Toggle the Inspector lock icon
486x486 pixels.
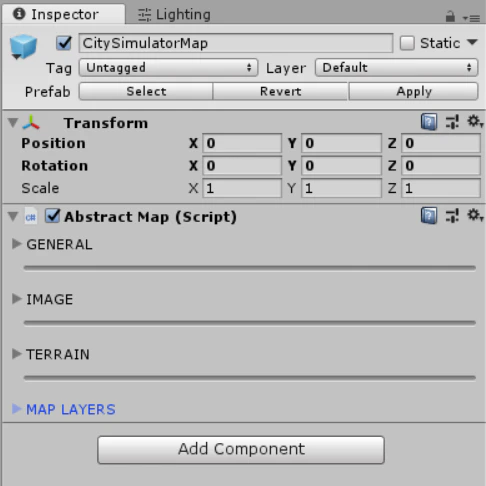(x=450, y=16)
